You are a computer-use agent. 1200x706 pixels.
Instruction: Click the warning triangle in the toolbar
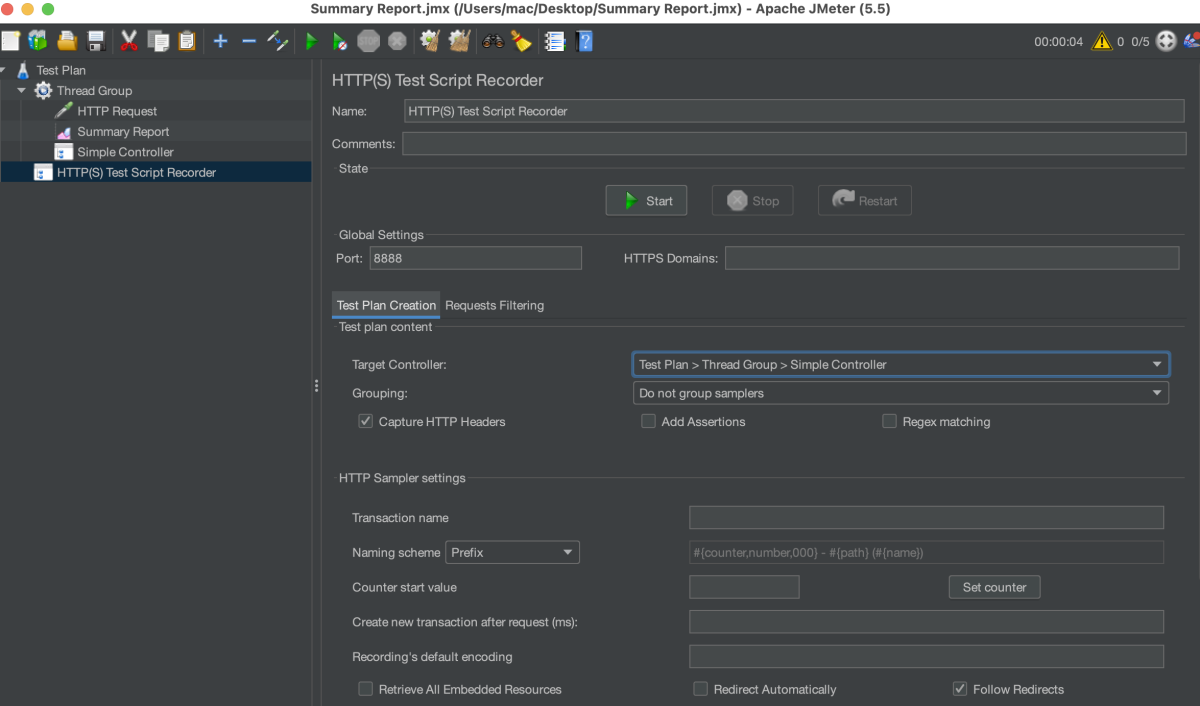1101,41
